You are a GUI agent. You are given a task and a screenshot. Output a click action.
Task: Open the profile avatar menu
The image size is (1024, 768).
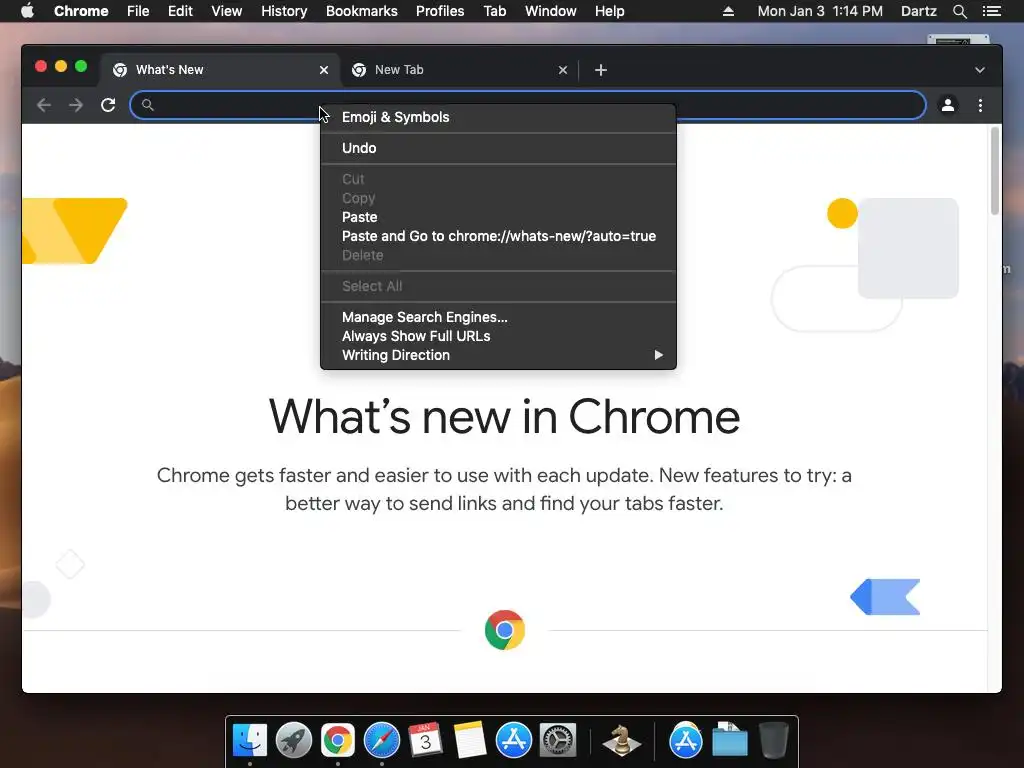948,105
